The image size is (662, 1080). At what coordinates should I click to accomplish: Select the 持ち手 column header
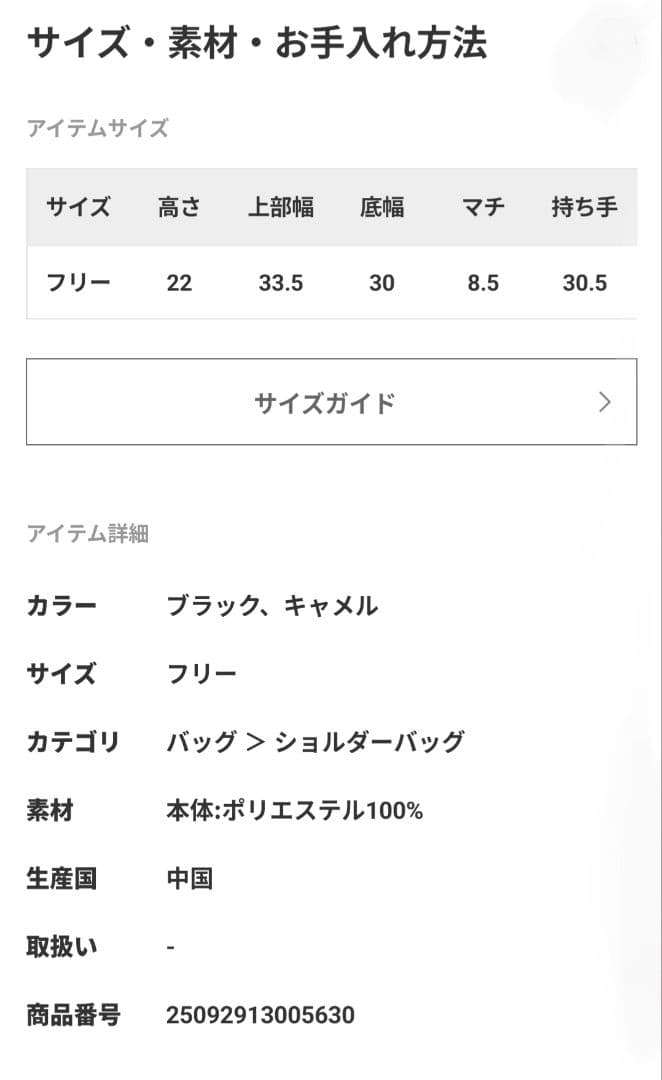(x=585, y=207)
